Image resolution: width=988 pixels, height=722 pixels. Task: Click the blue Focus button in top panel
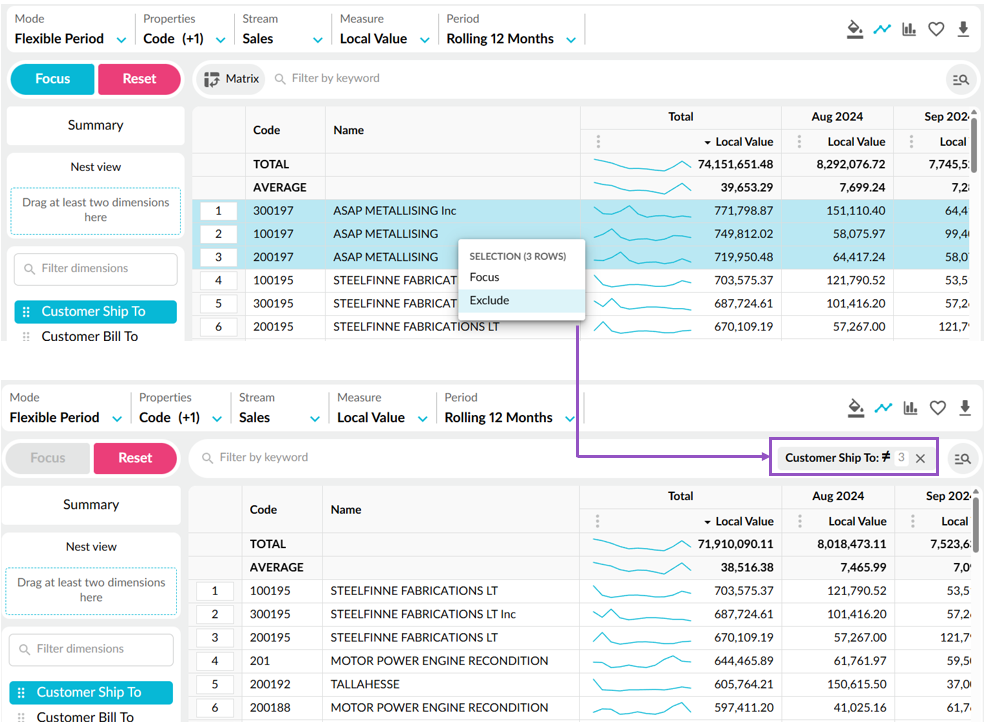52,79
